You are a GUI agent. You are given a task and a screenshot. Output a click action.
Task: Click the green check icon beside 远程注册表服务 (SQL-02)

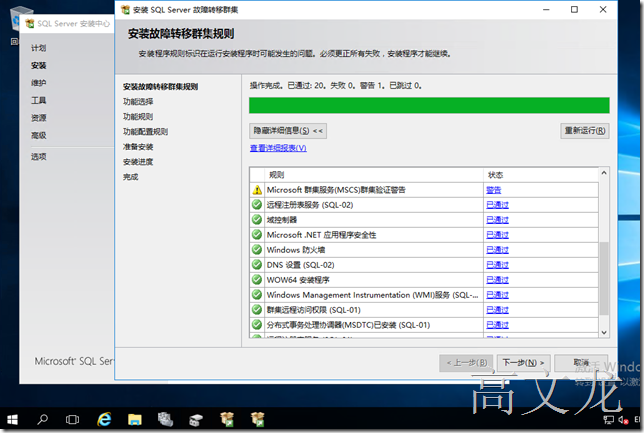coord(257,205)
